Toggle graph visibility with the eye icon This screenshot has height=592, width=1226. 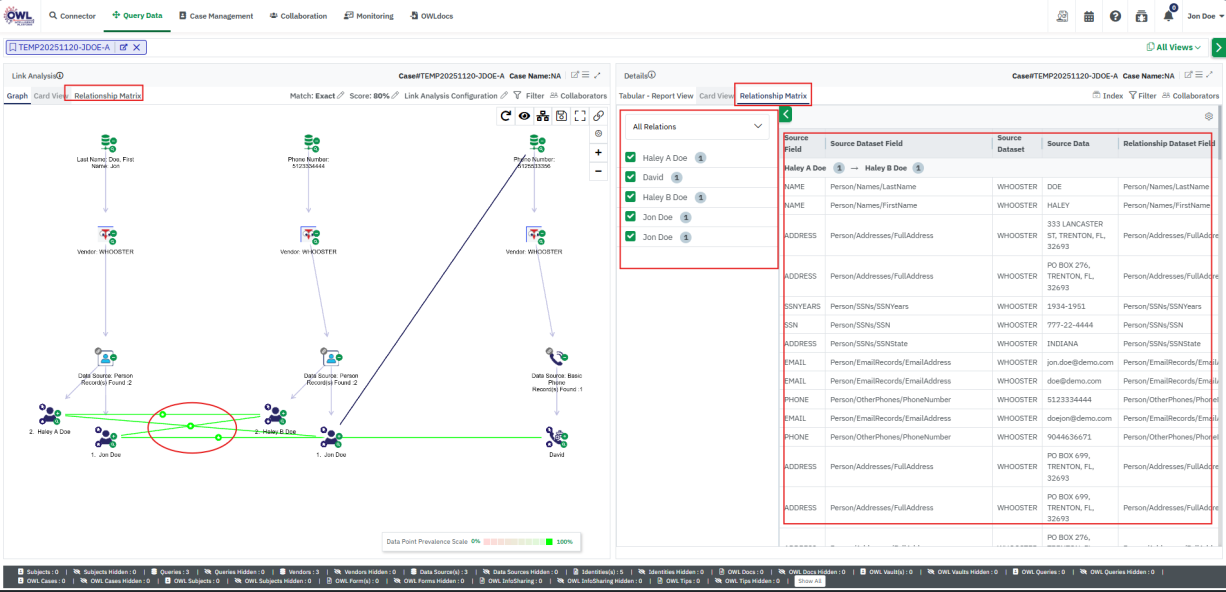(x=525, y=116)
